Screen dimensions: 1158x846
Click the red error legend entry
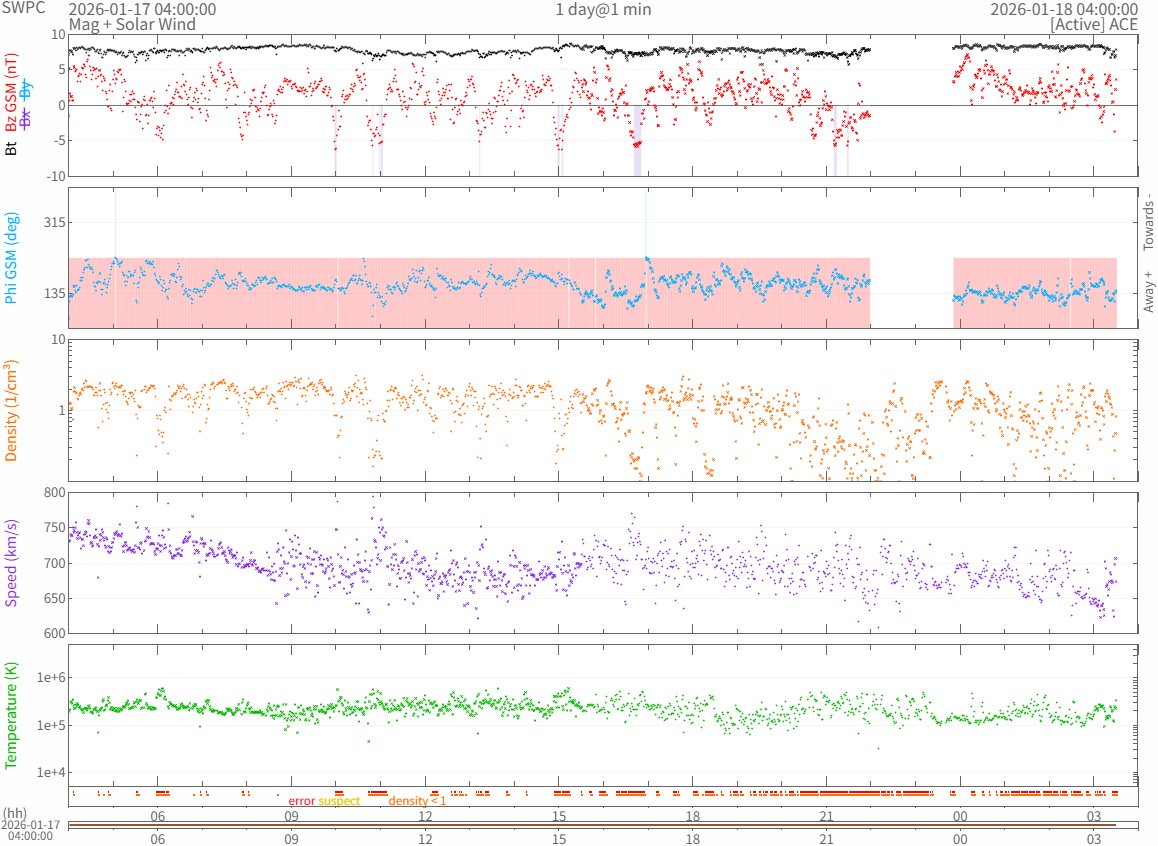click(302, 801)
